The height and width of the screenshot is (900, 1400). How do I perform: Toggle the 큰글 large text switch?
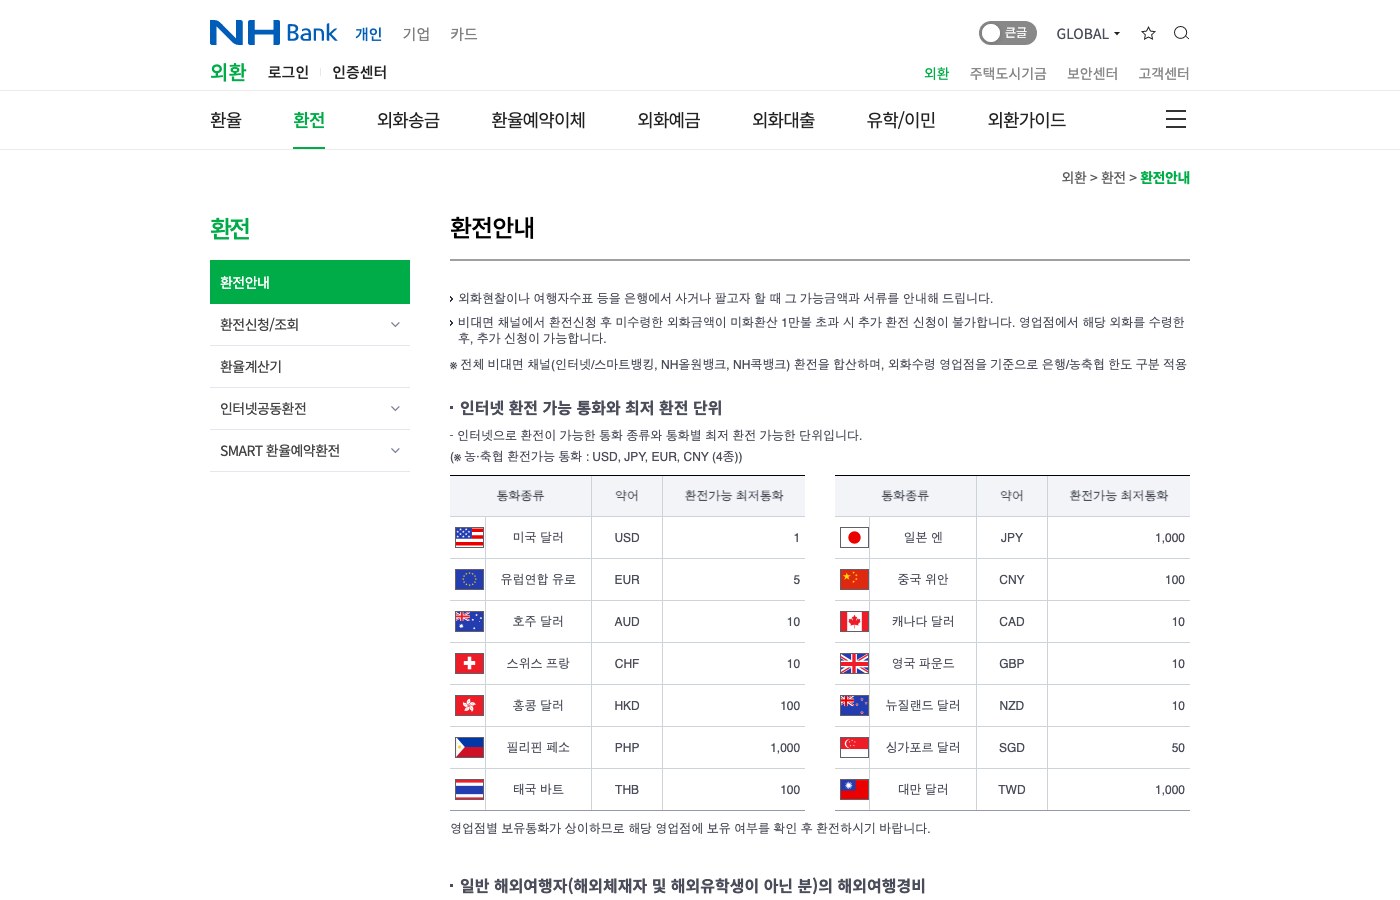click(x=1007, y=33)
